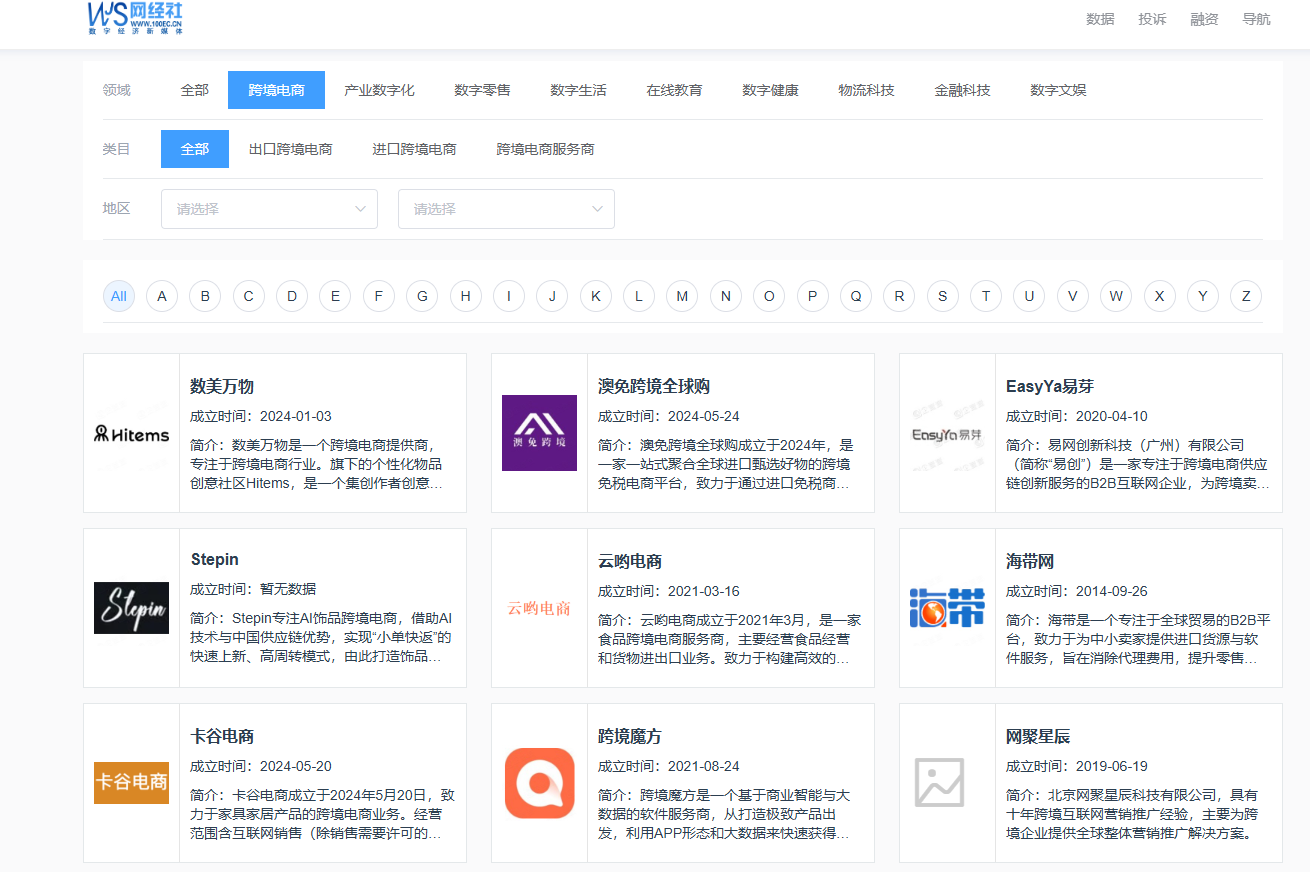Filter companies by letter W
The height and width of the screenshot is (872, 1310).
point(1116,296)
